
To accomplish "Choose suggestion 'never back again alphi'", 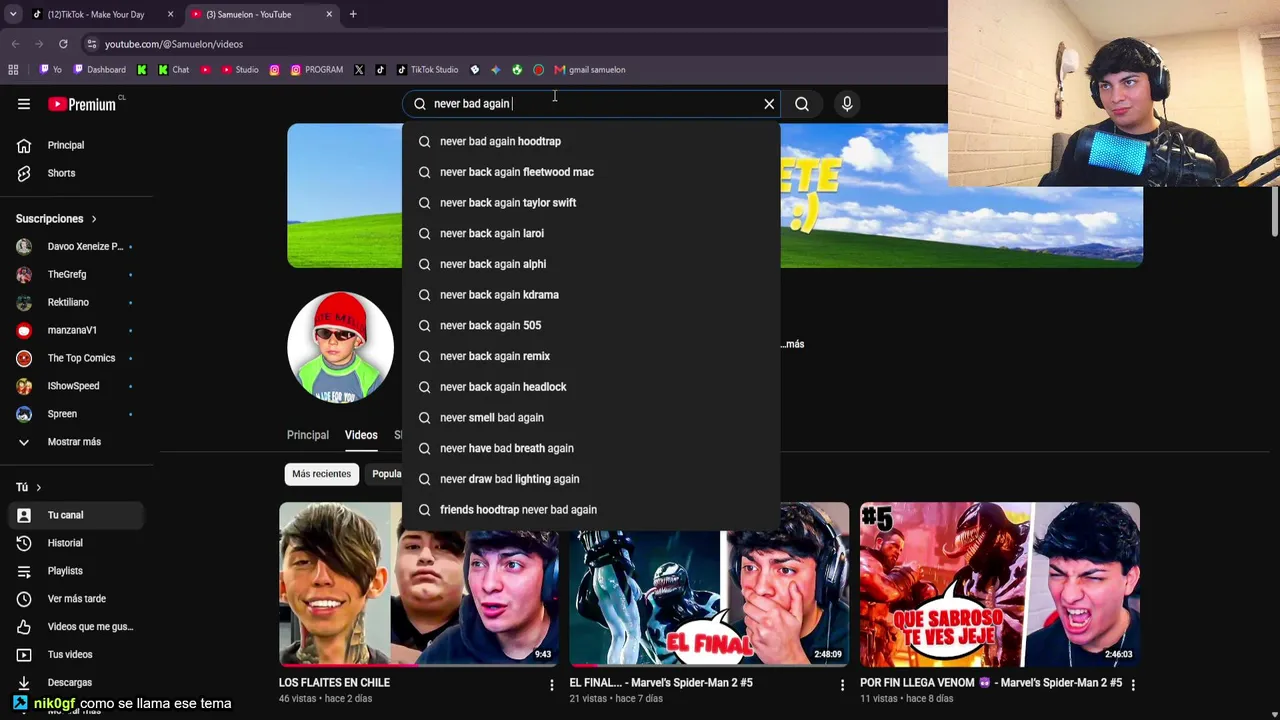I will point(591,264).
